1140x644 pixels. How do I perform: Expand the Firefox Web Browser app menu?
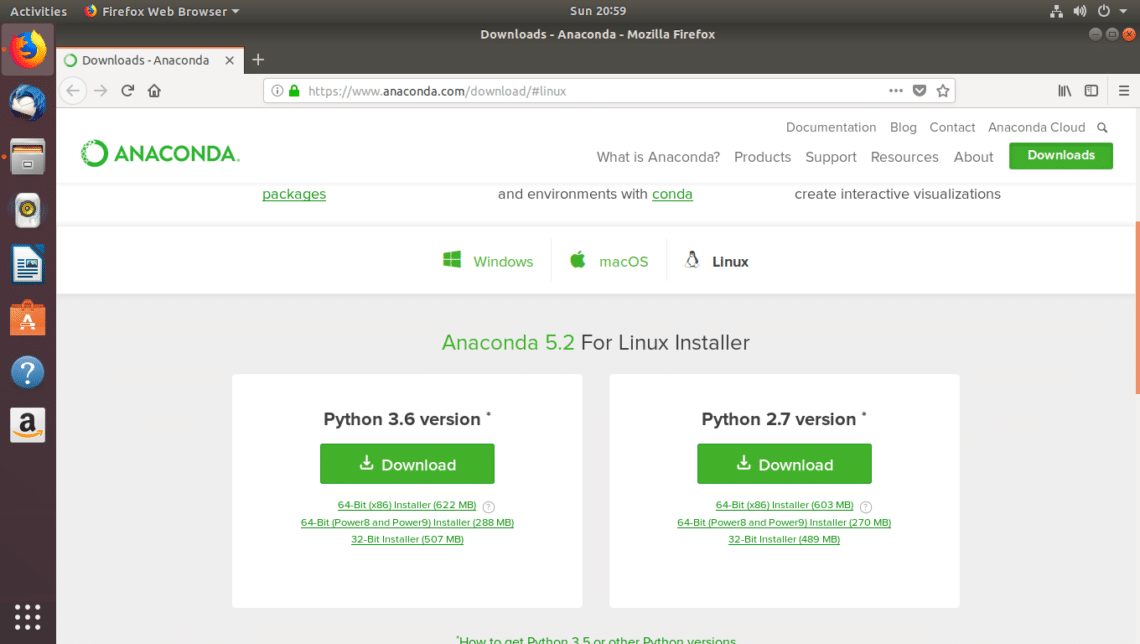161,11
